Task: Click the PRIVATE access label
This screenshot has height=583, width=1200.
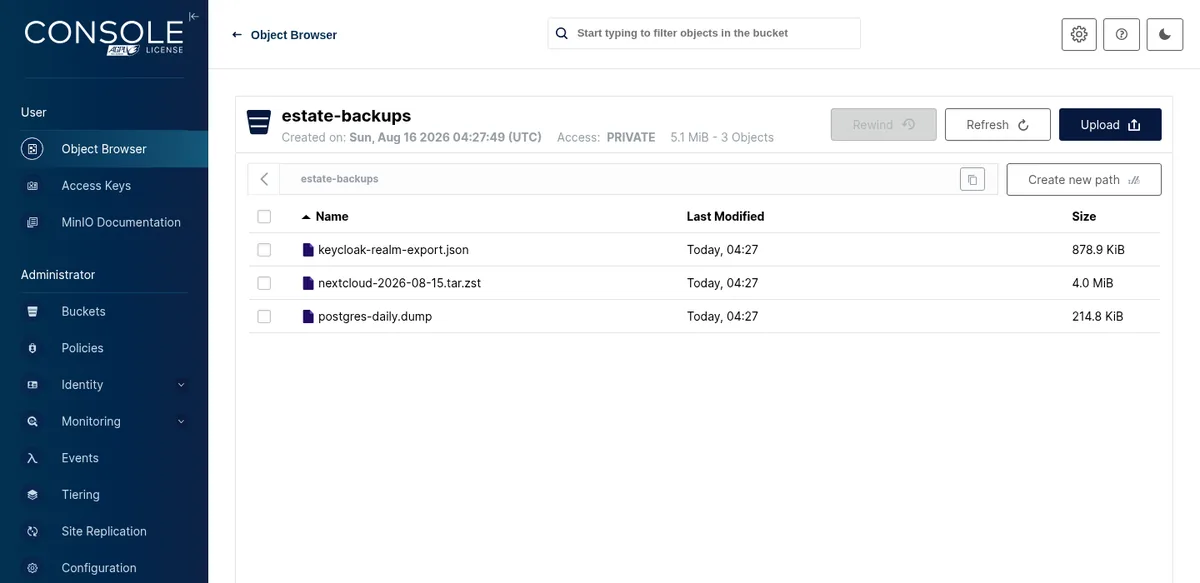Action: [631, 137]
